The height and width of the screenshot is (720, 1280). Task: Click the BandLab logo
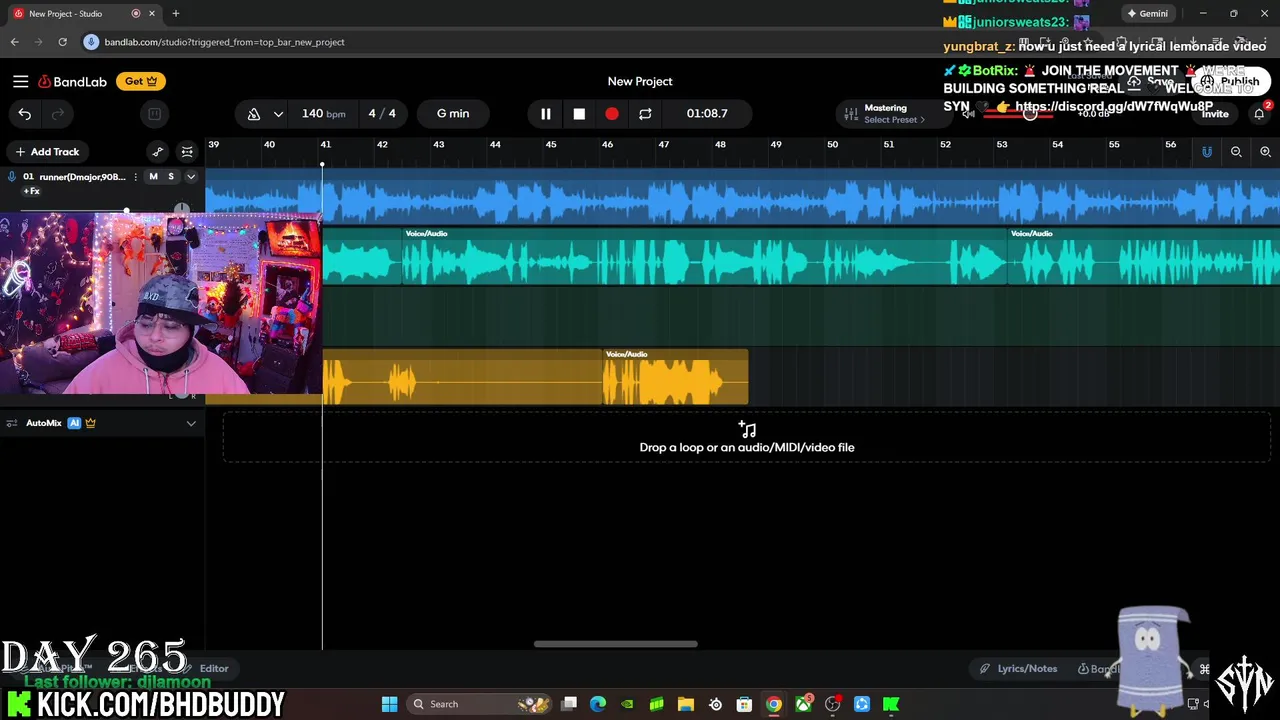(73, 81)
